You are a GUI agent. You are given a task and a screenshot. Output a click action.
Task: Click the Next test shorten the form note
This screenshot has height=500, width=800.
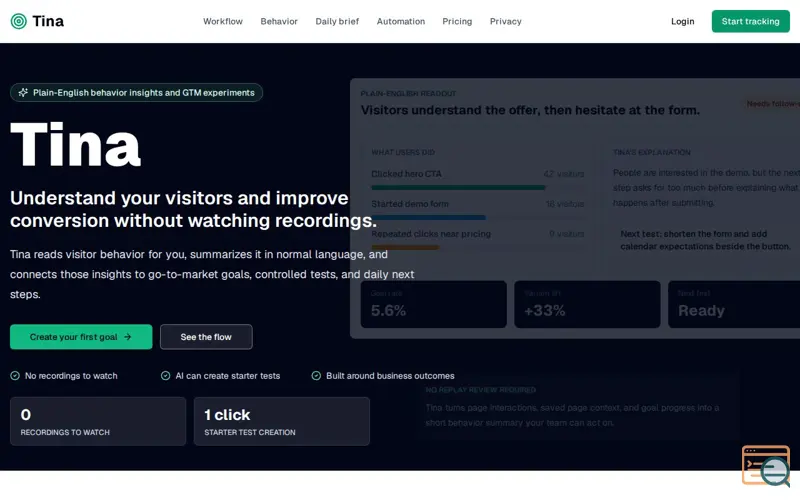pyautogui.click(x=705, y=240)
